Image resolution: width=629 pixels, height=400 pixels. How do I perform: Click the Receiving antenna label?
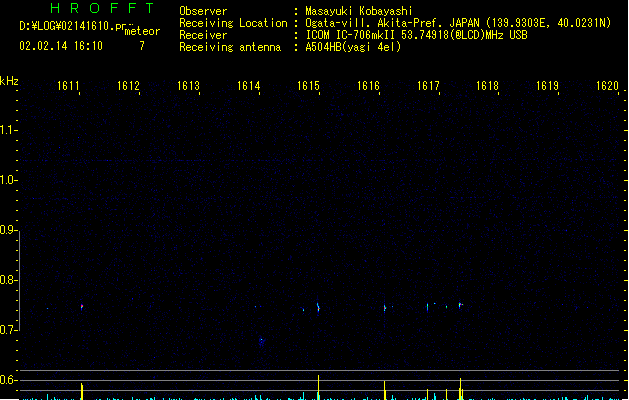click(x=230, y=47)
